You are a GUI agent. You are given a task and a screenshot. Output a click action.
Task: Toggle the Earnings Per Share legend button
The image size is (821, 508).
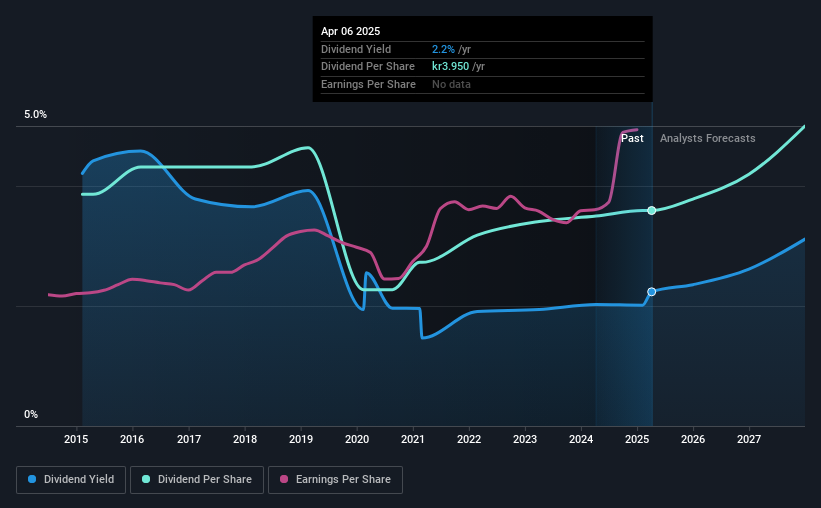[x=335, y=480]
